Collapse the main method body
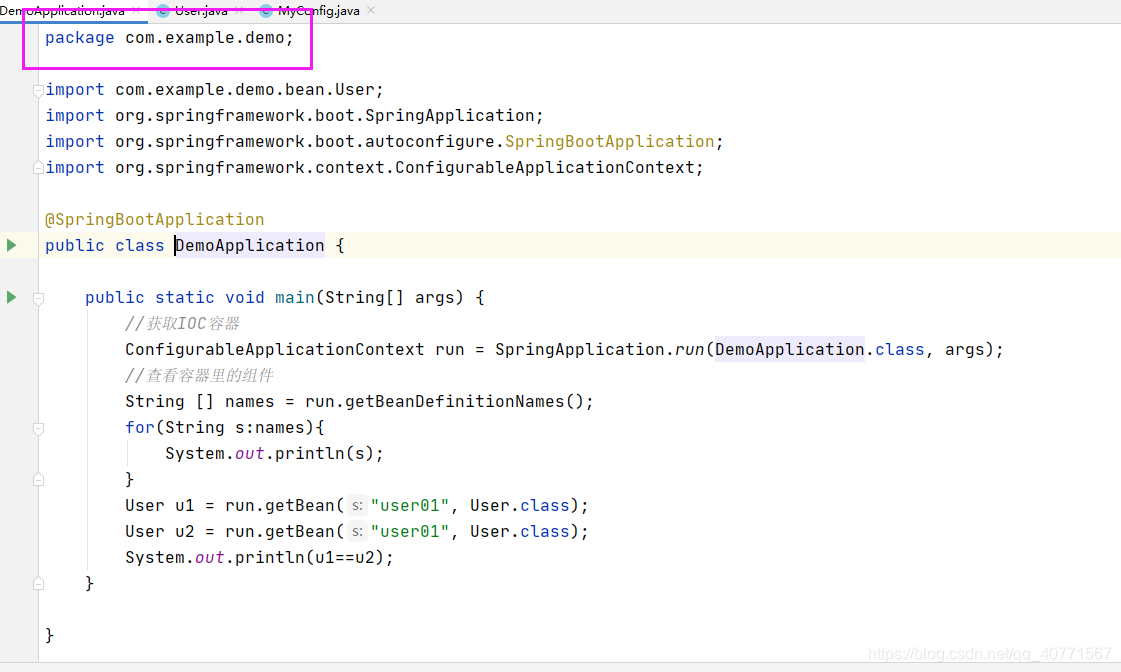 click(37, 297)
